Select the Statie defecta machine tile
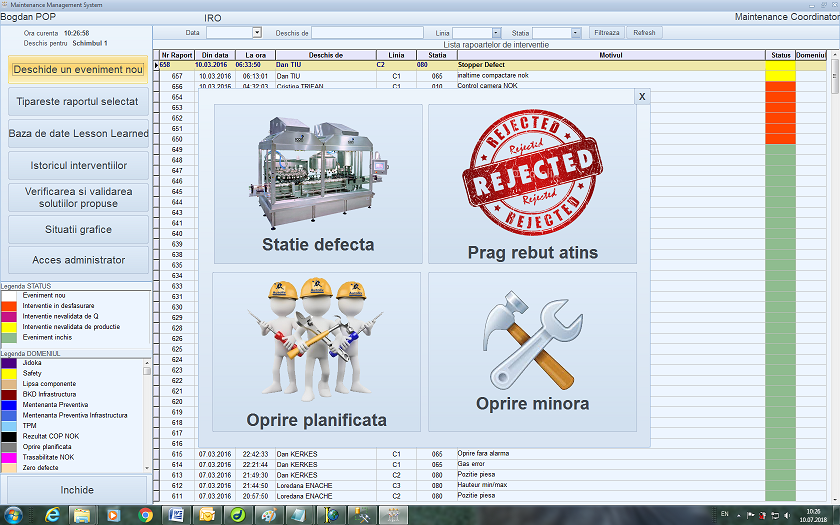This screenshot has width=840, height=525. tap(318, 183)
